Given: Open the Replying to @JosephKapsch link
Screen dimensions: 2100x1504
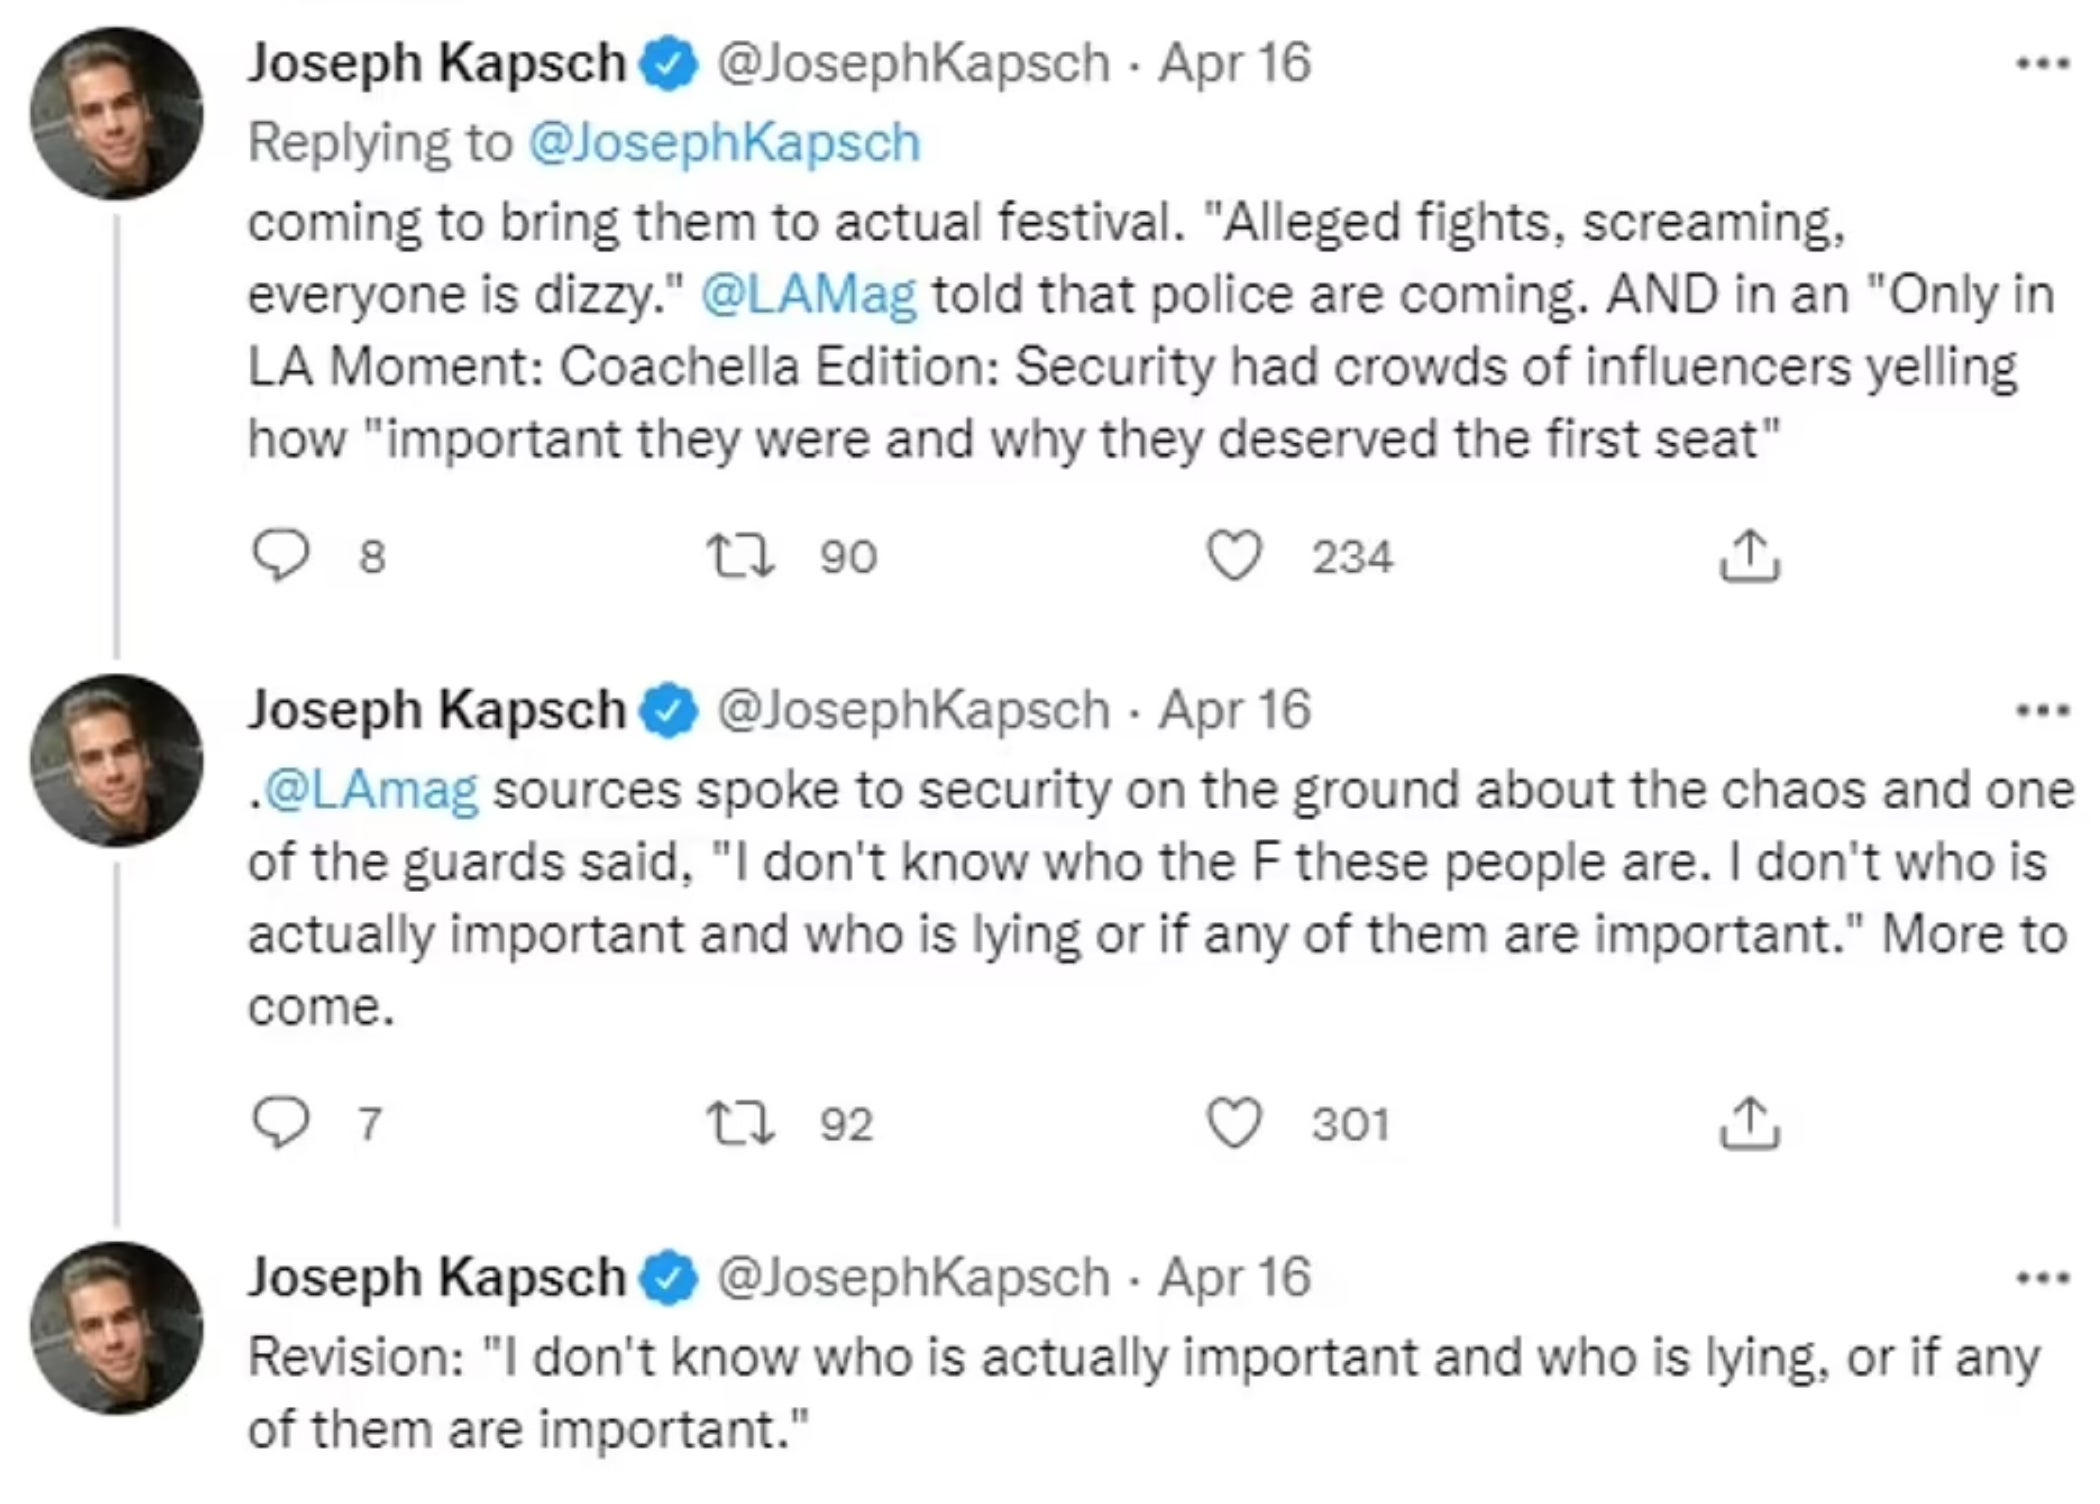Looking at the screenshot, I should point(723,143).
